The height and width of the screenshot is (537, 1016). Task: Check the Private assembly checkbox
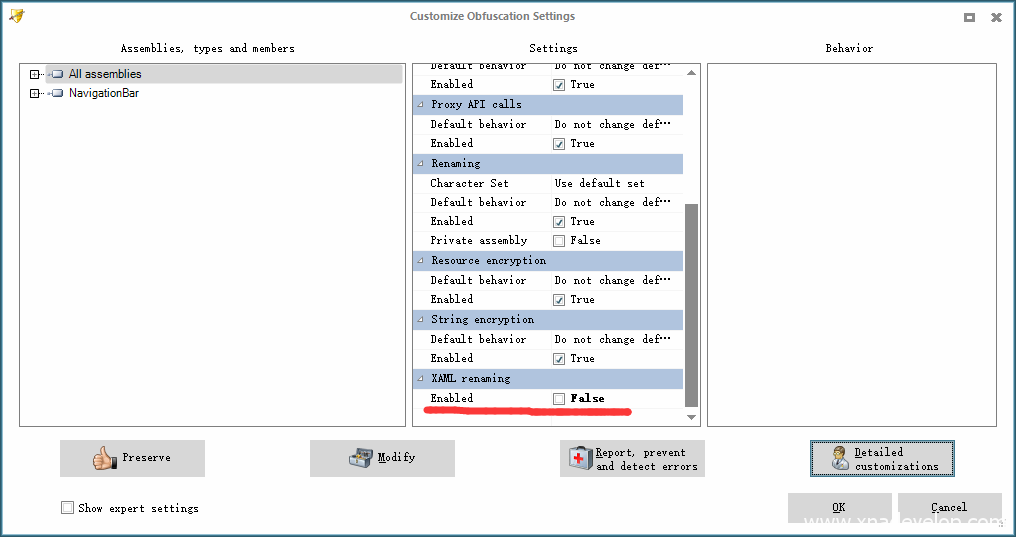coord(559,241)
